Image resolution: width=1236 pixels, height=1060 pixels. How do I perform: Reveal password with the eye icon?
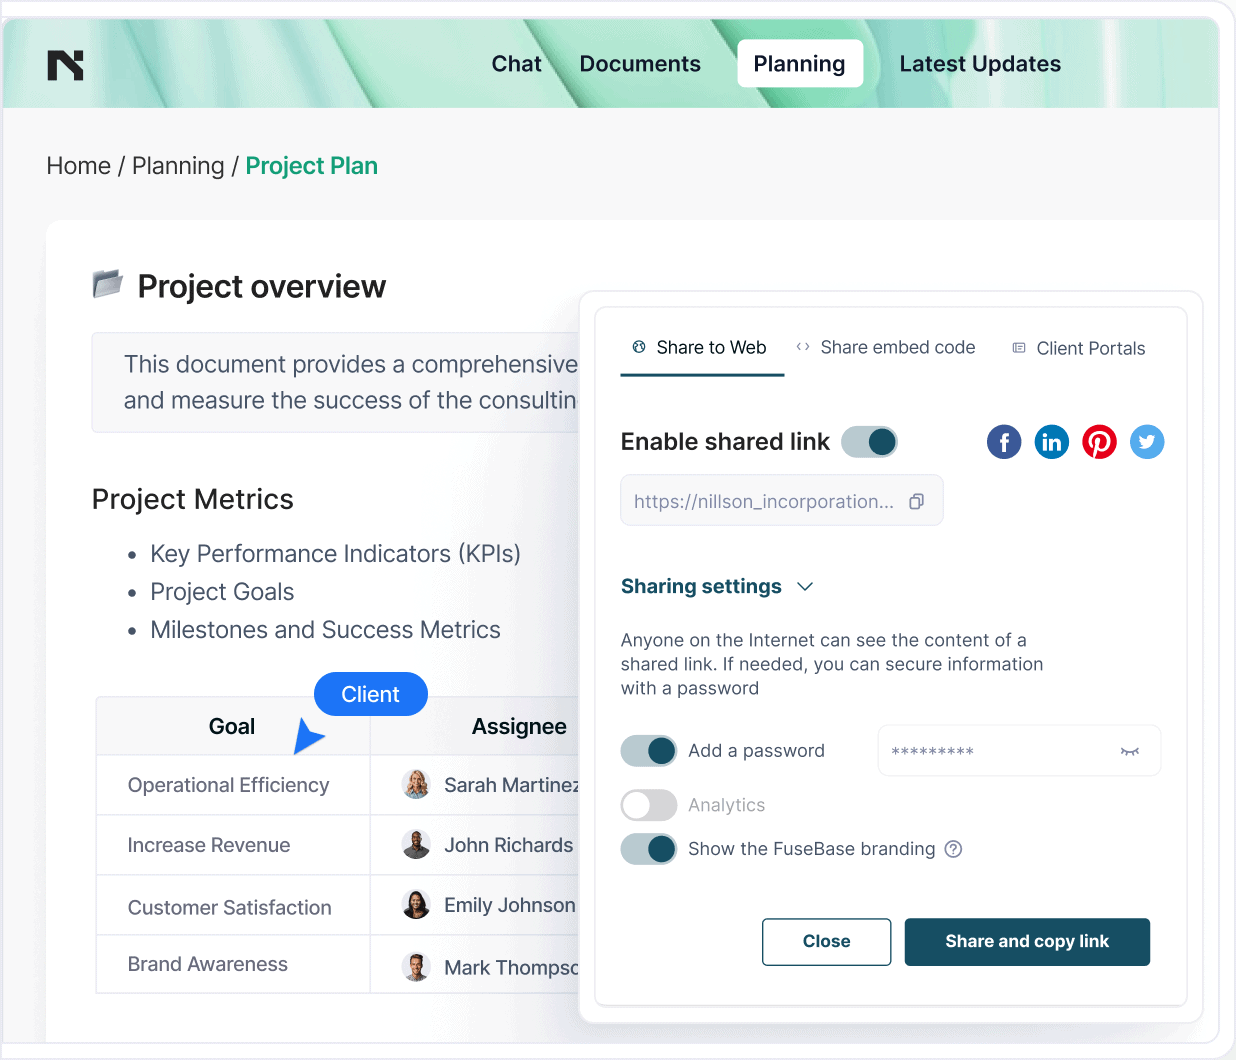pos(1130,751)
